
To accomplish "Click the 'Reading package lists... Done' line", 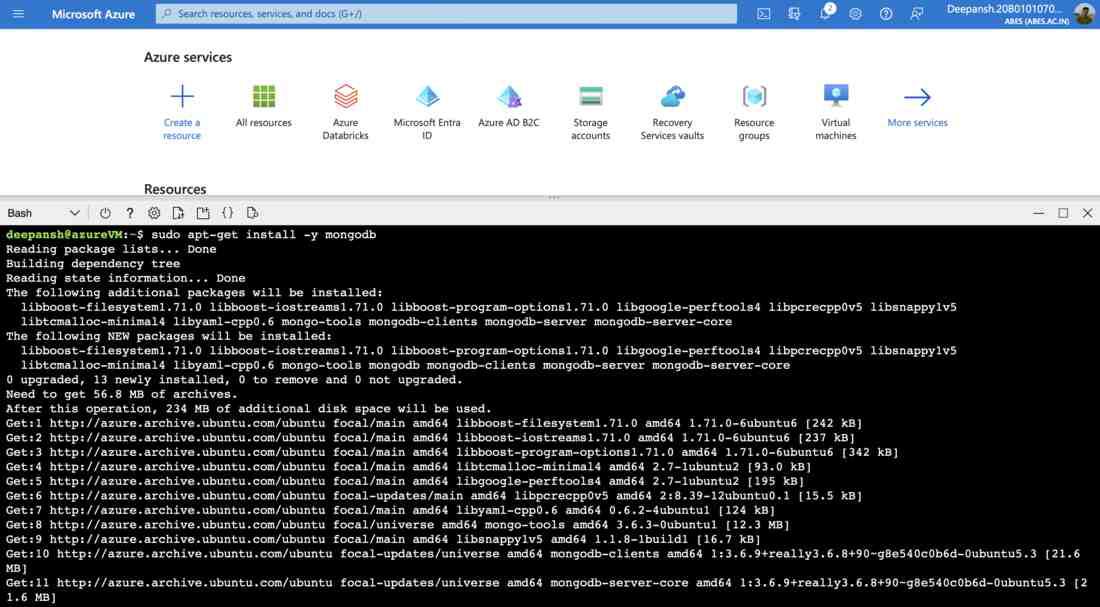I will click(x=111, y=249).
